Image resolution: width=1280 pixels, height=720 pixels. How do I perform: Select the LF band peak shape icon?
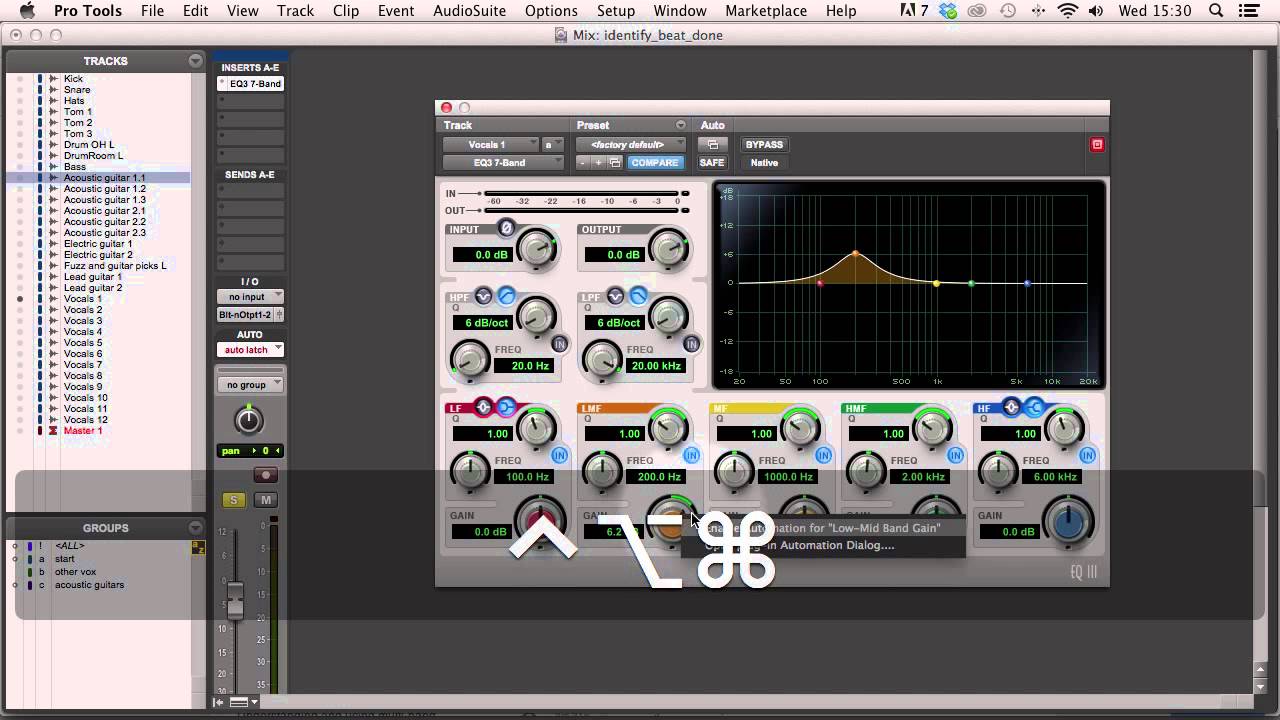point(484,407)
